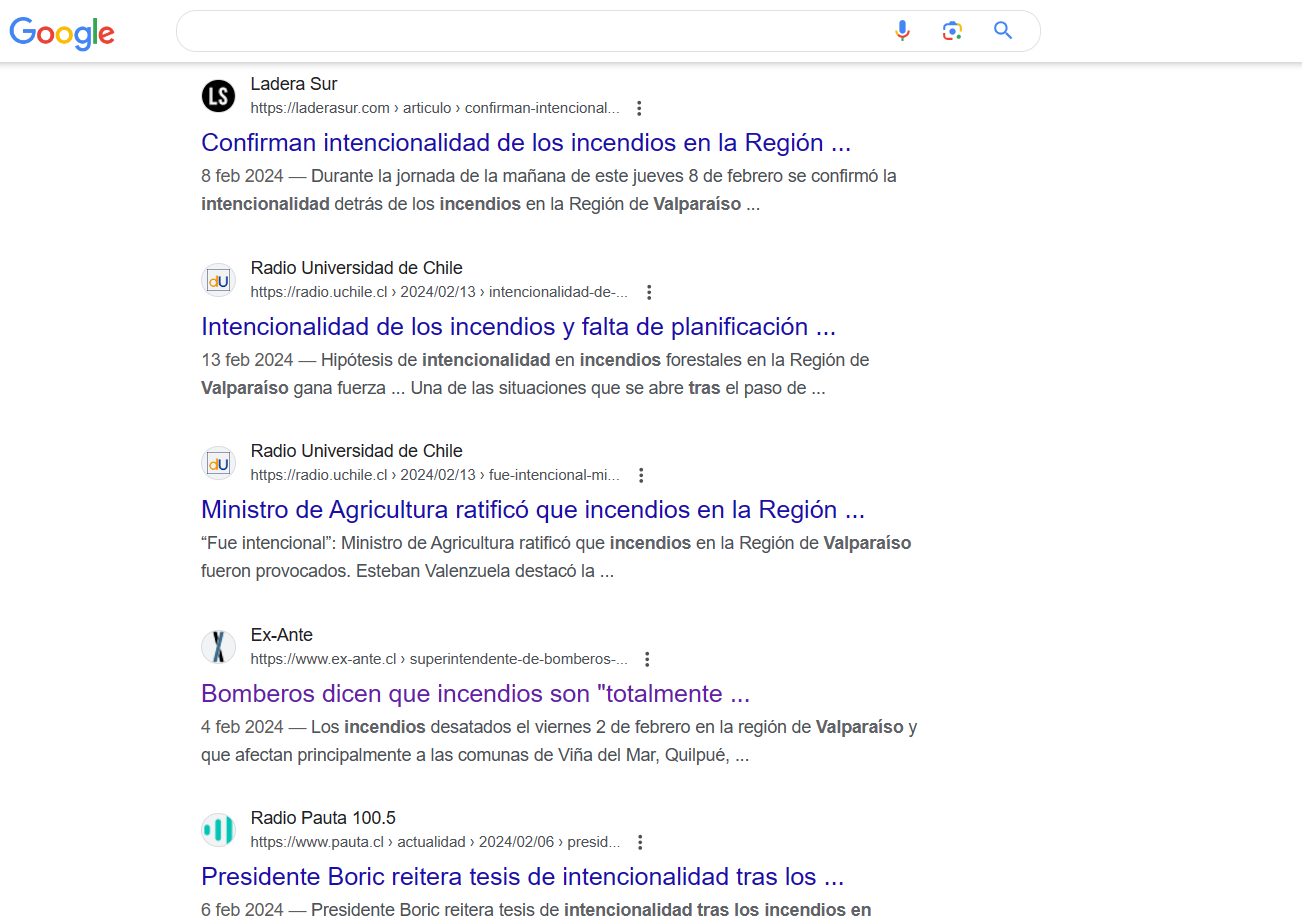Start voice search with microphone icon

click(x=902, y=31)
